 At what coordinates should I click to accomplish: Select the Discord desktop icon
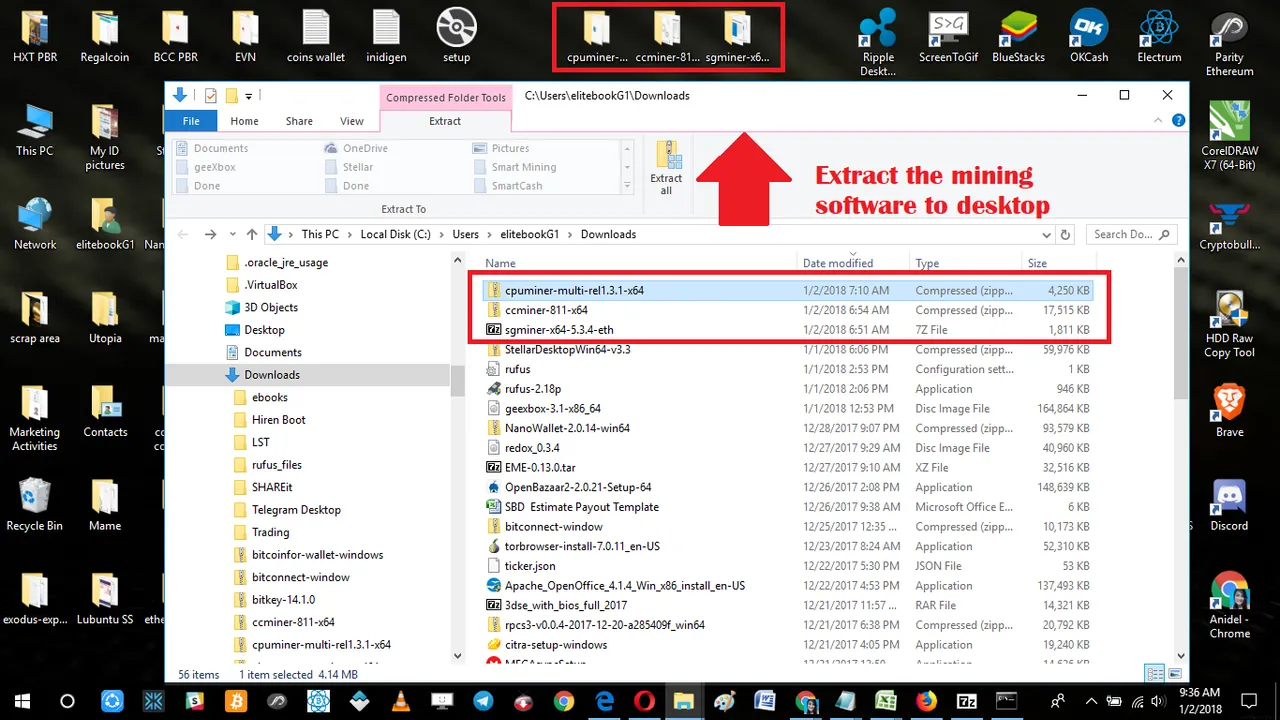1229,506
